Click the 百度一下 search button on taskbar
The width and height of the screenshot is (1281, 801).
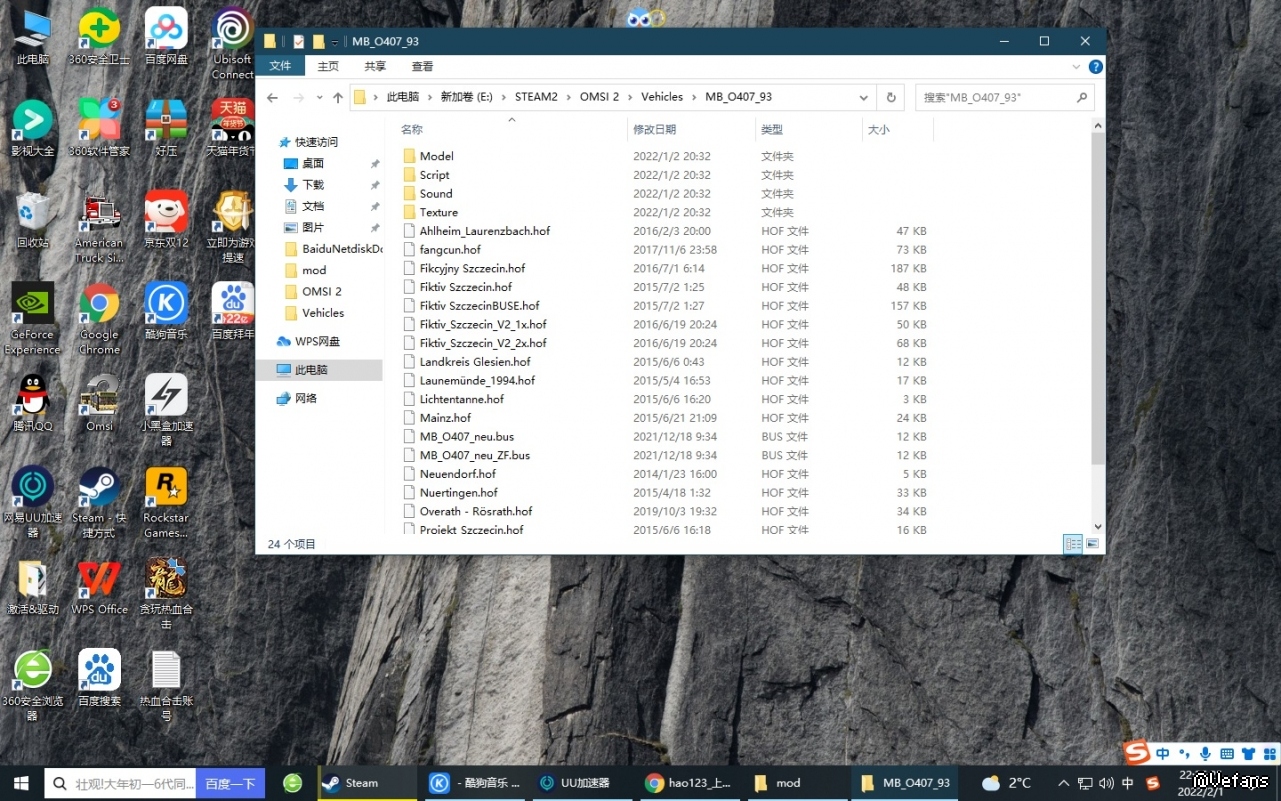click(230, 784)
